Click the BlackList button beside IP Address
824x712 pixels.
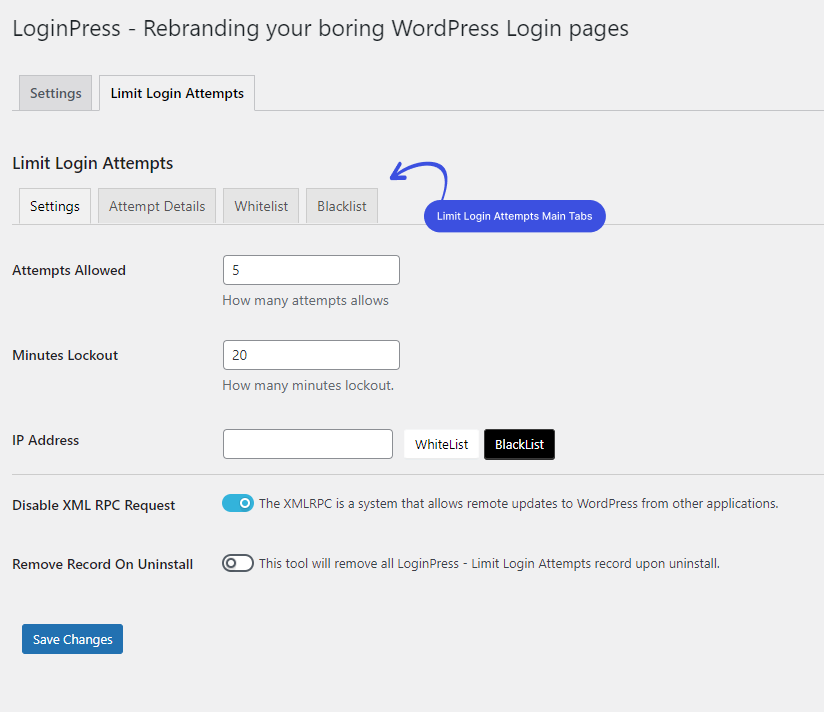[519, 445]
